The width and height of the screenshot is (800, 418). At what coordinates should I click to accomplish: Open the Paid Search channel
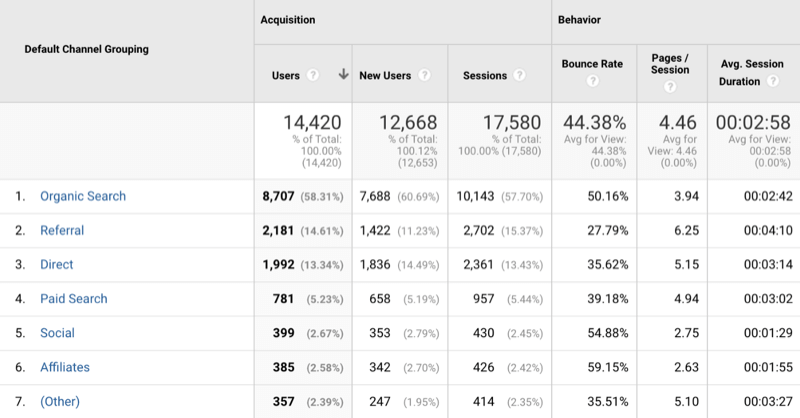coord(73,299)
